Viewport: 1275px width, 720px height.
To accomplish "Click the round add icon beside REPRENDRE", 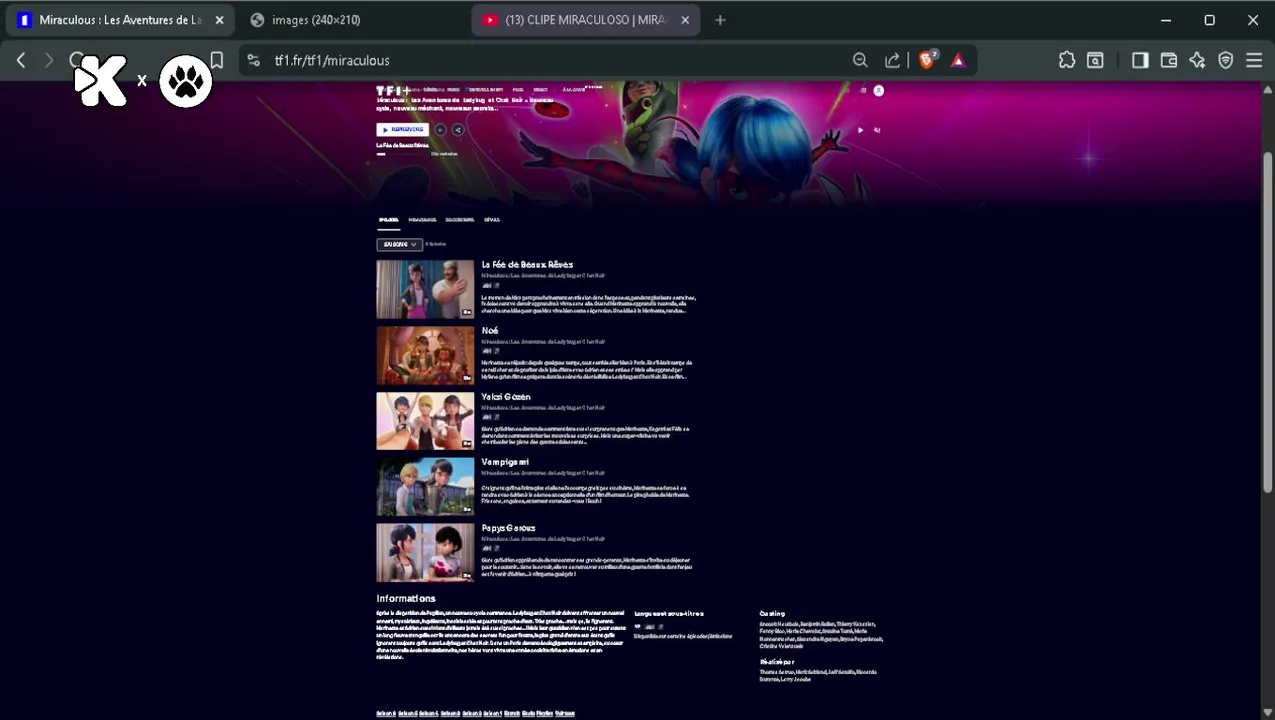I will (x=440, y=130).
